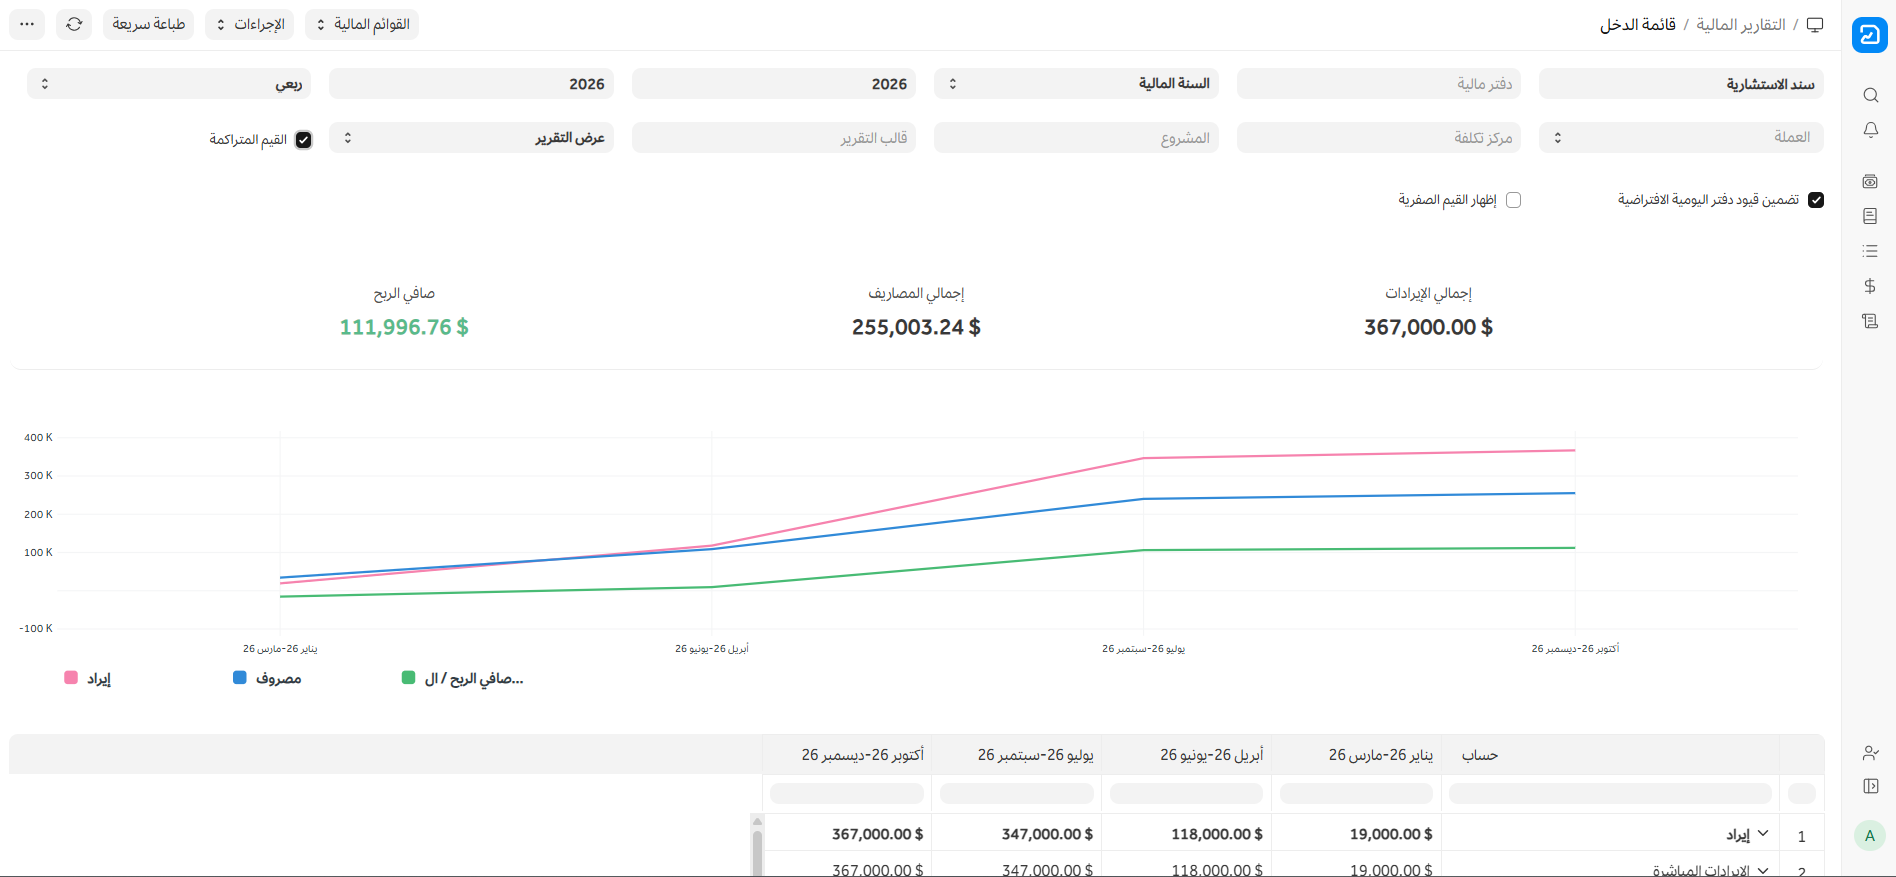
Task: Open the user avatar 'A' menu
Action: coord(1869,836)
